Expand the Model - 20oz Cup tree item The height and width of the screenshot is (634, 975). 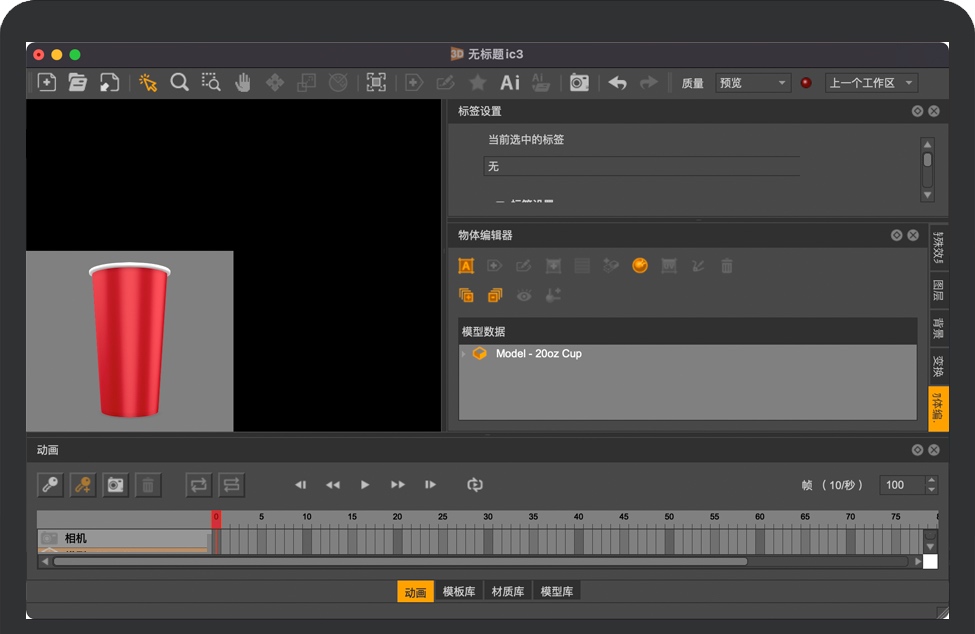coord(463,354)
